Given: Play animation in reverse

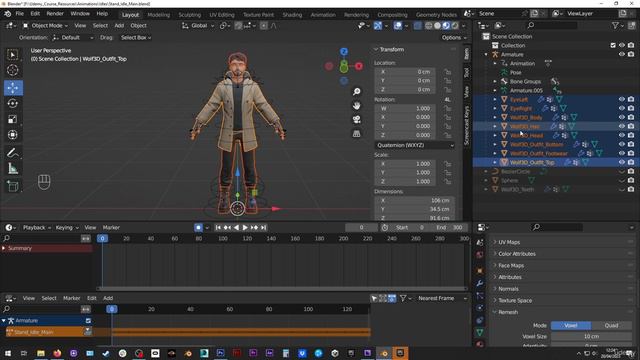Looking at the screenshot, I should pyautogui.click(x=236, y=227).
